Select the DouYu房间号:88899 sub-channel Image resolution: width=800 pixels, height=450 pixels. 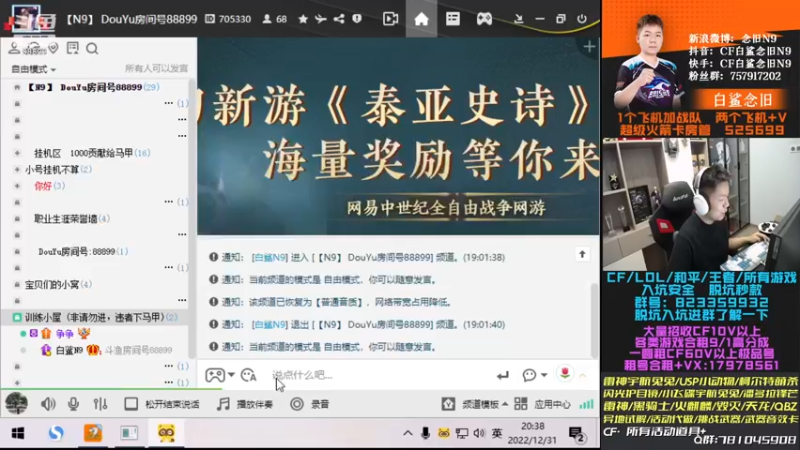83,252
